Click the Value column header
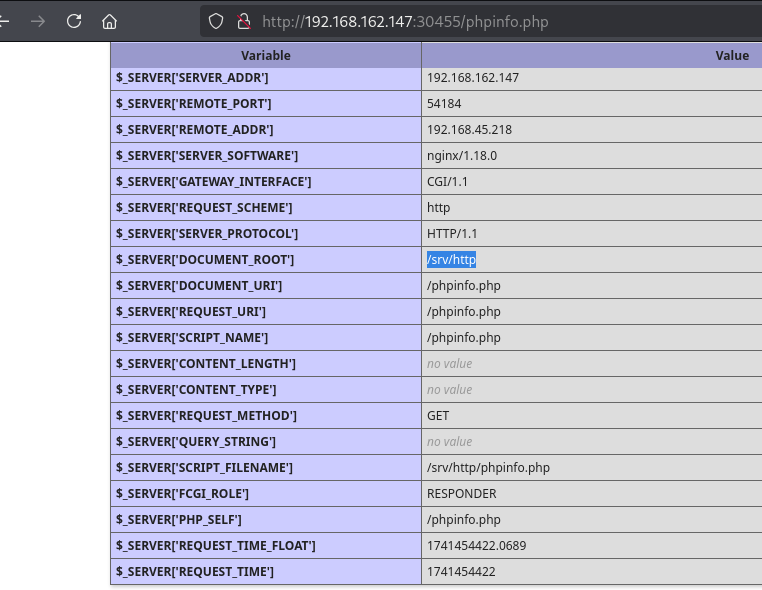 click(592, 55)
